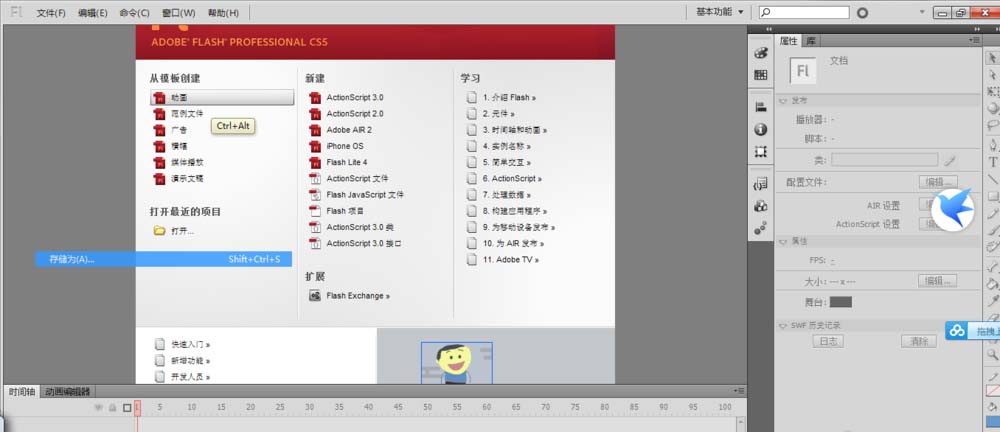Open 打开... recent item folder
This screenshot has height=432, width=1000.
(x=173, y=231)
